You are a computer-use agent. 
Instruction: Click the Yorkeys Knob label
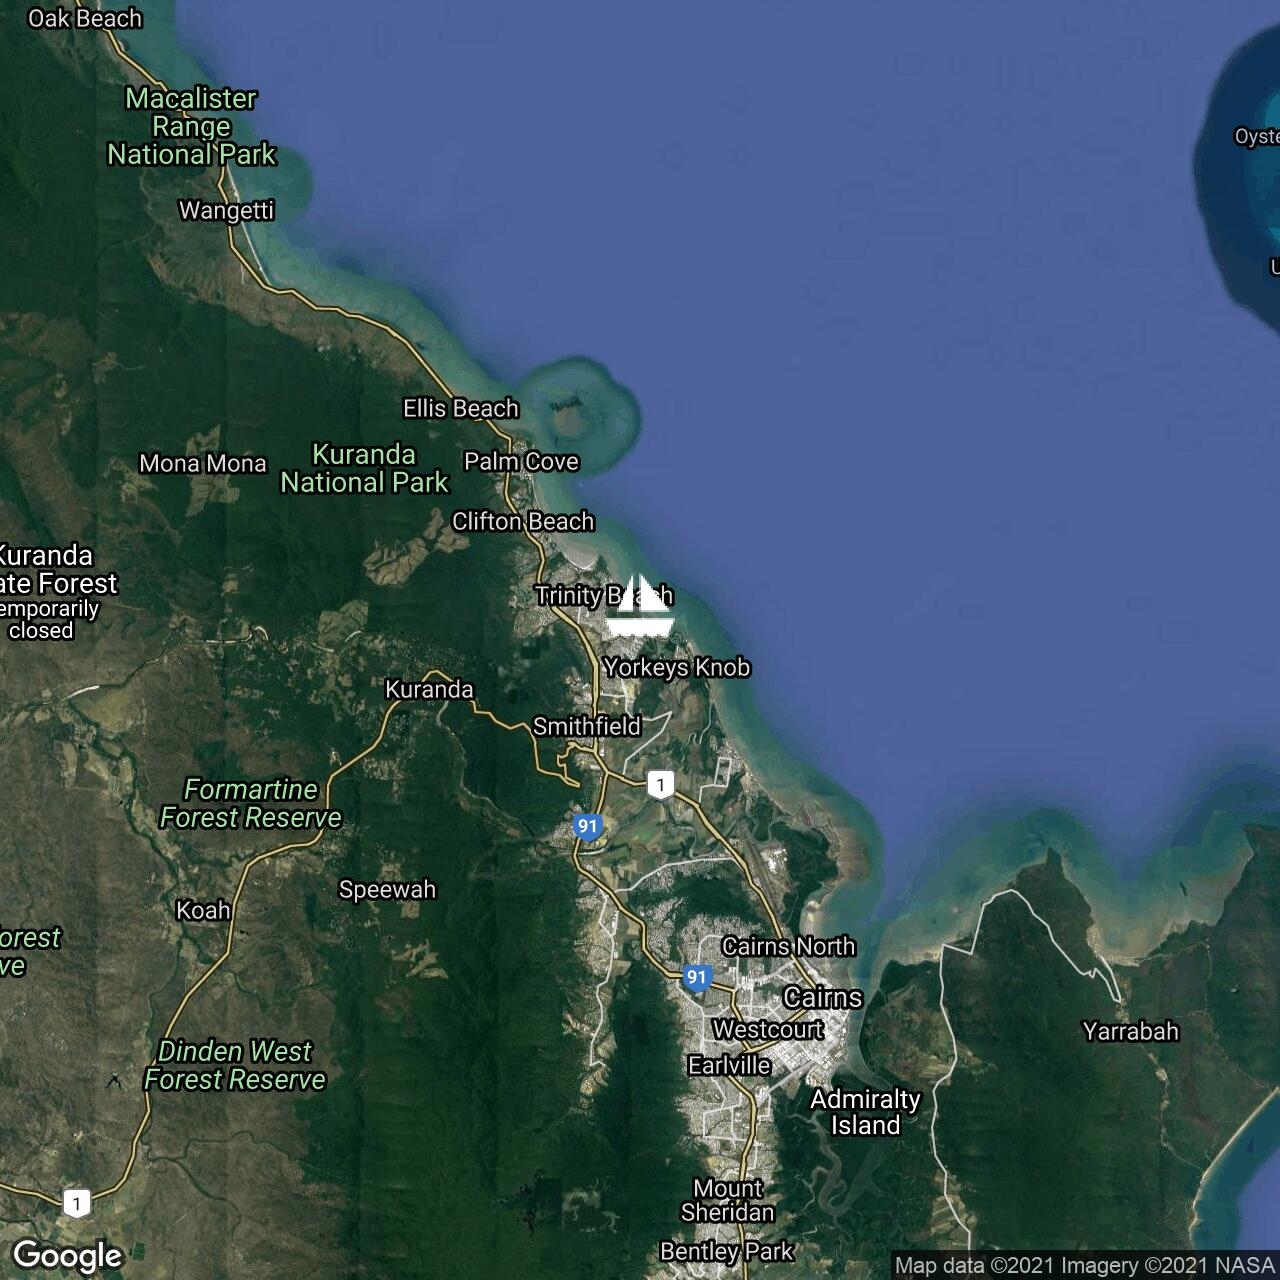[x=676, y=667]
